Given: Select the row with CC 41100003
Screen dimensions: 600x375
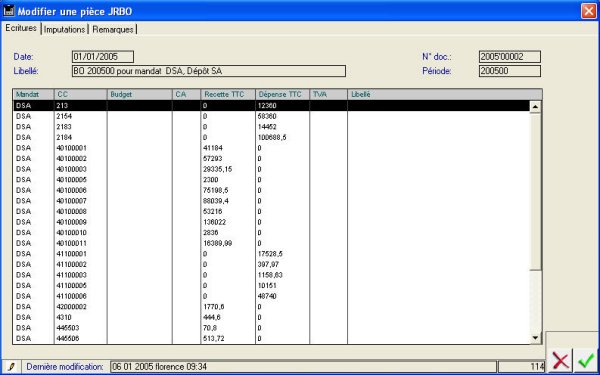Looking at the screenshot, I should (x=271, y=275).
